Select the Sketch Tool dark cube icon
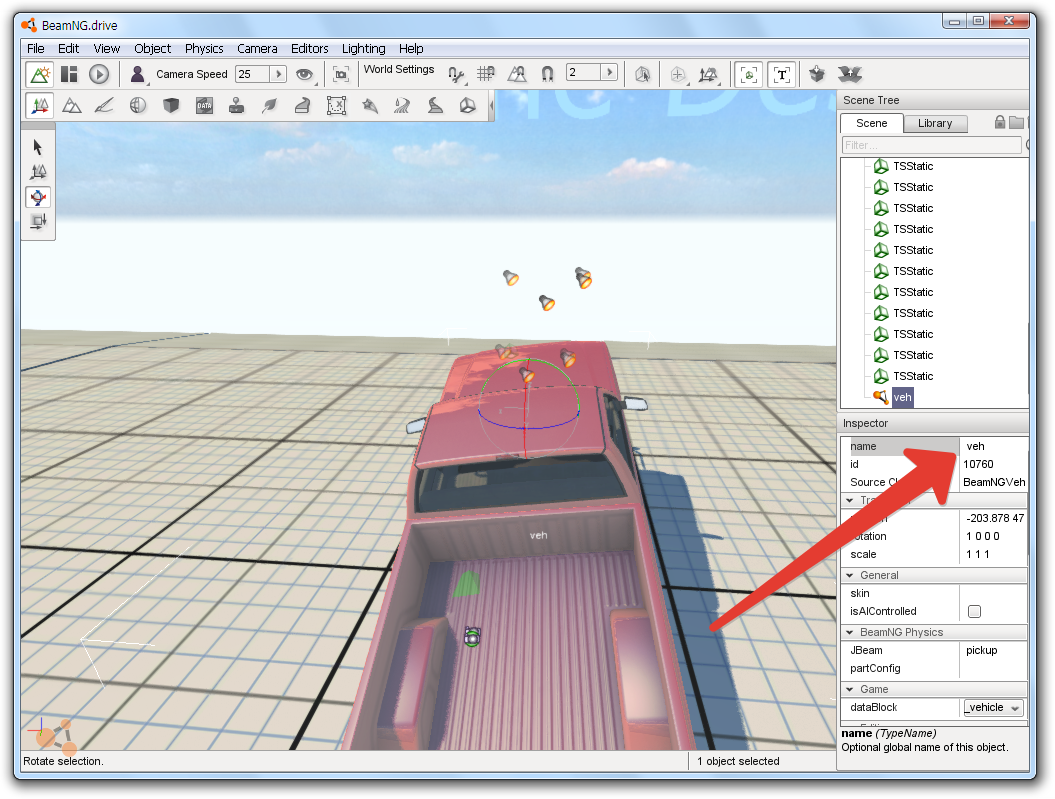The width and height of the screenshot is (1055, 799). pos(171,106)
